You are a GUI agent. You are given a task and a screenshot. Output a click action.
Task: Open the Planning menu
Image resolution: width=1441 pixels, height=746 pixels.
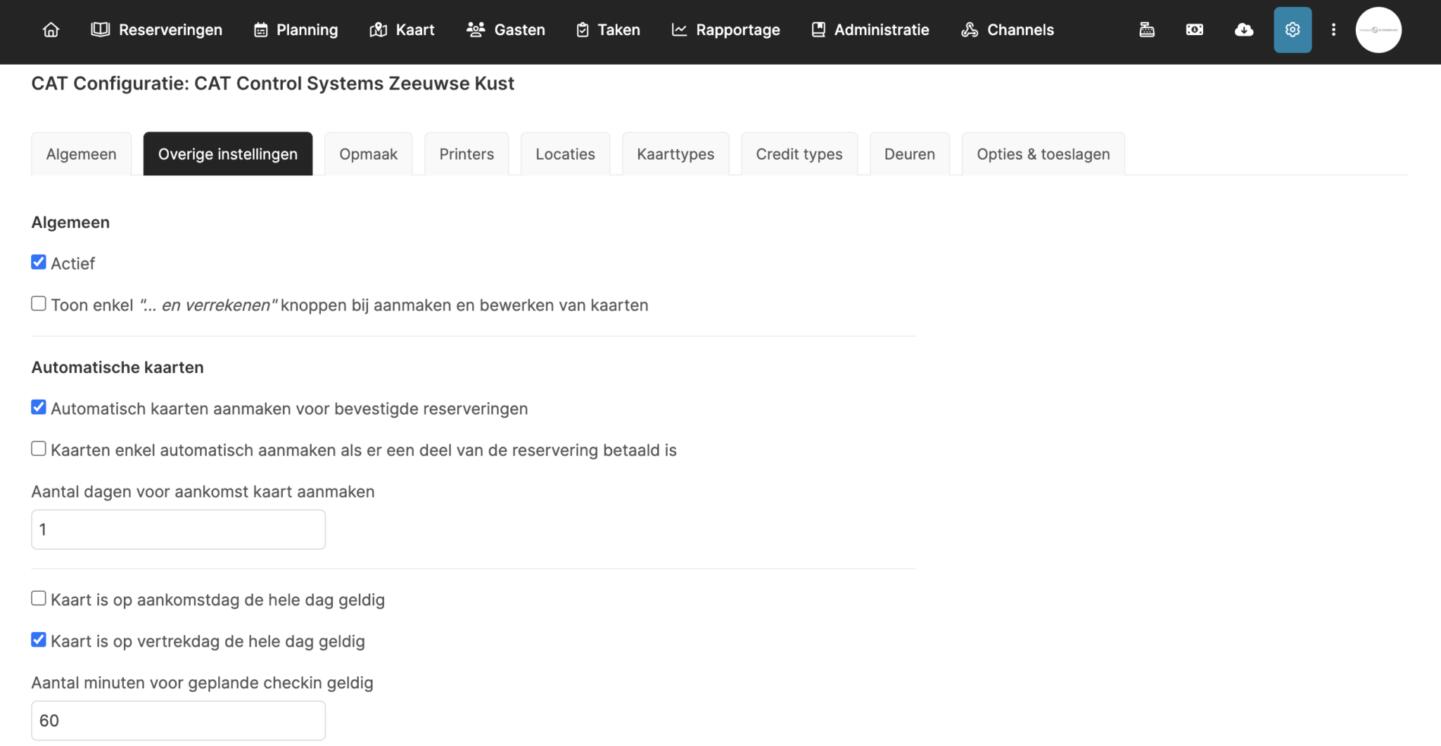point(296,30)
